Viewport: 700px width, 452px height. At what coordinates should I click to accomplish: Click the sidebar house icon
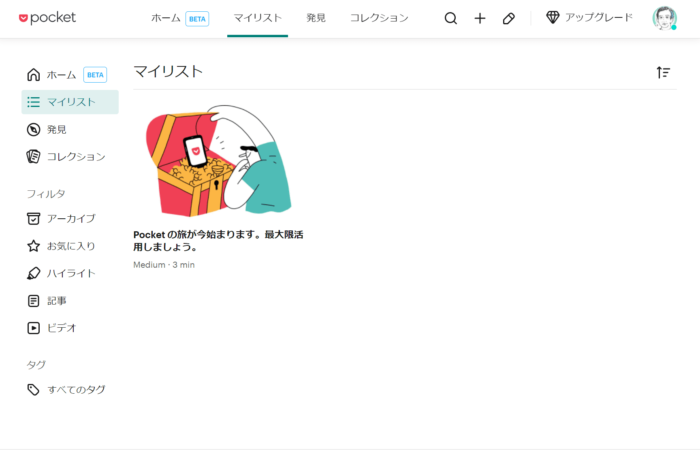pos(33,75)
